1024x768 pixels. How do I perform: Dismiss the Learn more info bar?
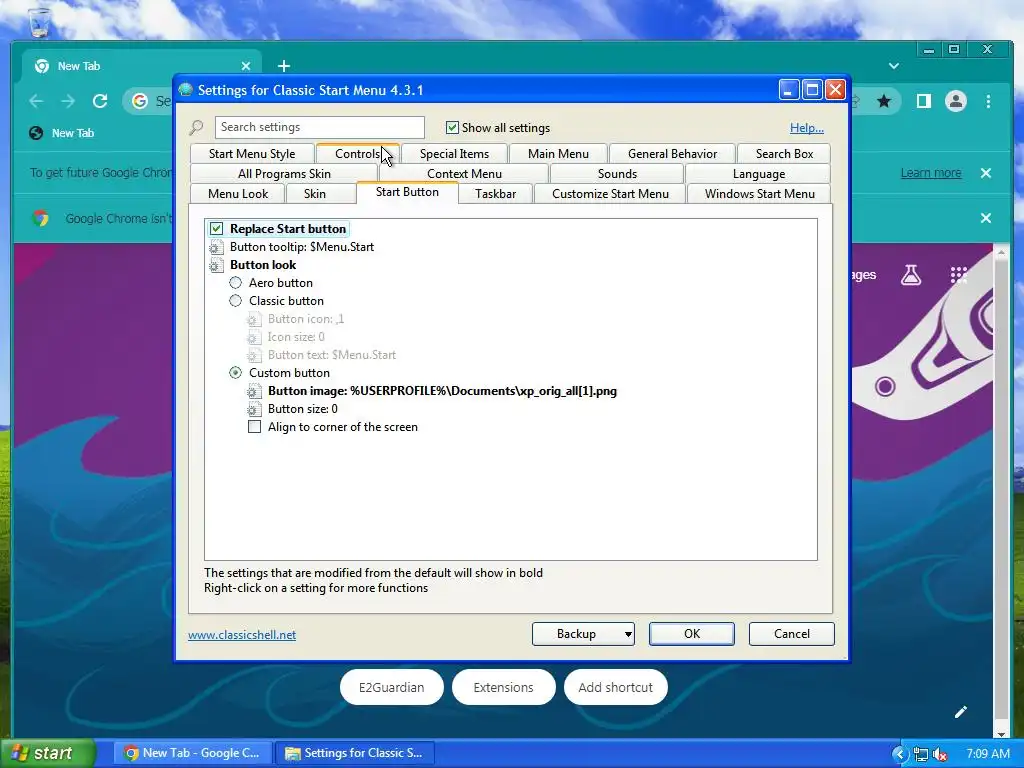point(986,173)
